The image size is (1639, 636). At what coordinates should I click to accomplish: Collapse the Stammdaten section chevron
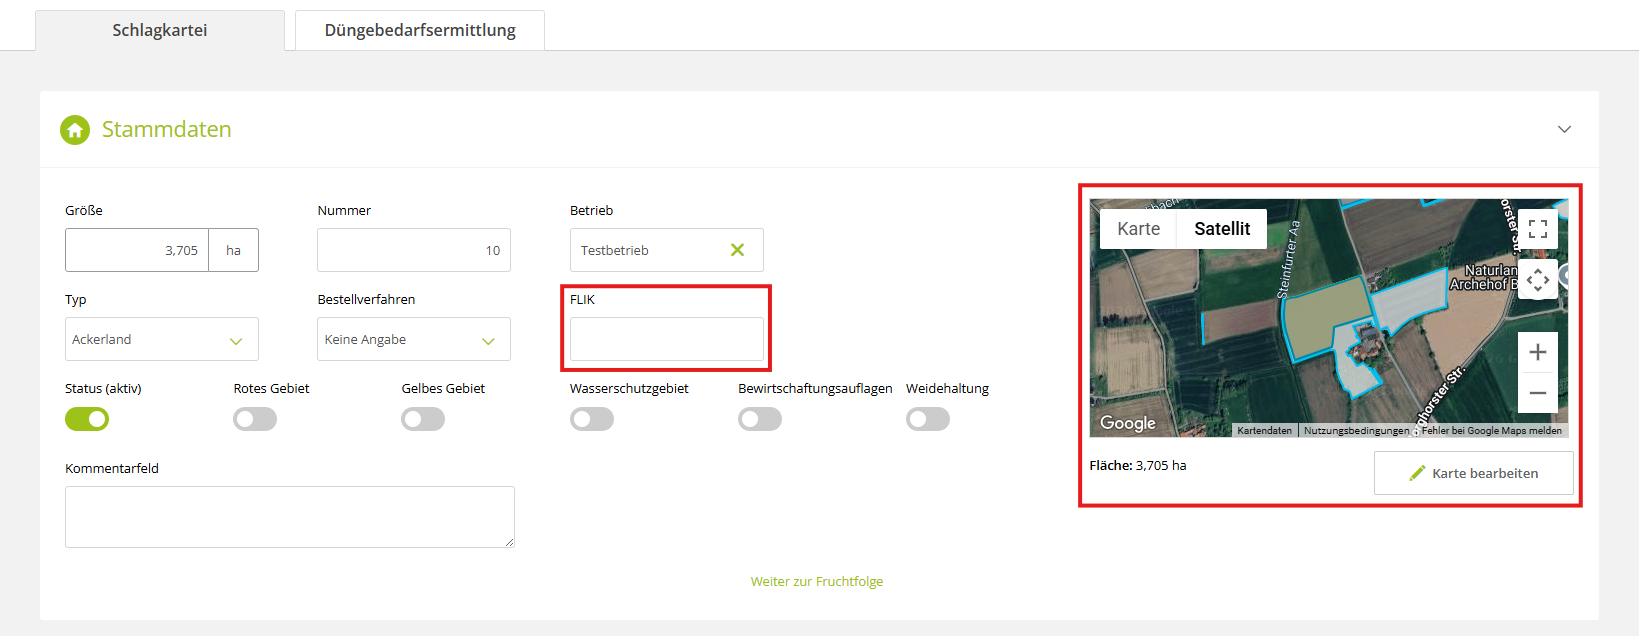click(x=1564, y=130)
